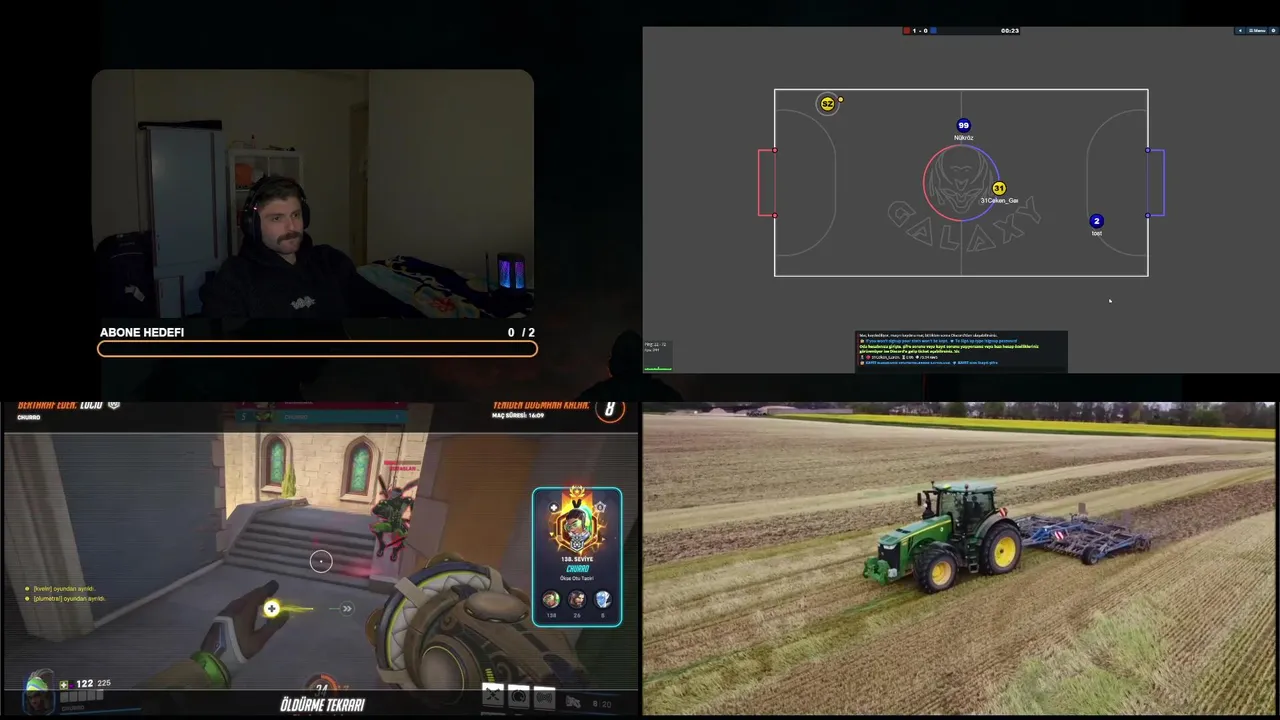Click the red team square on scoreboard
Image resolution: width=1280 pixels, height=720 pixels.
[906, 31]
